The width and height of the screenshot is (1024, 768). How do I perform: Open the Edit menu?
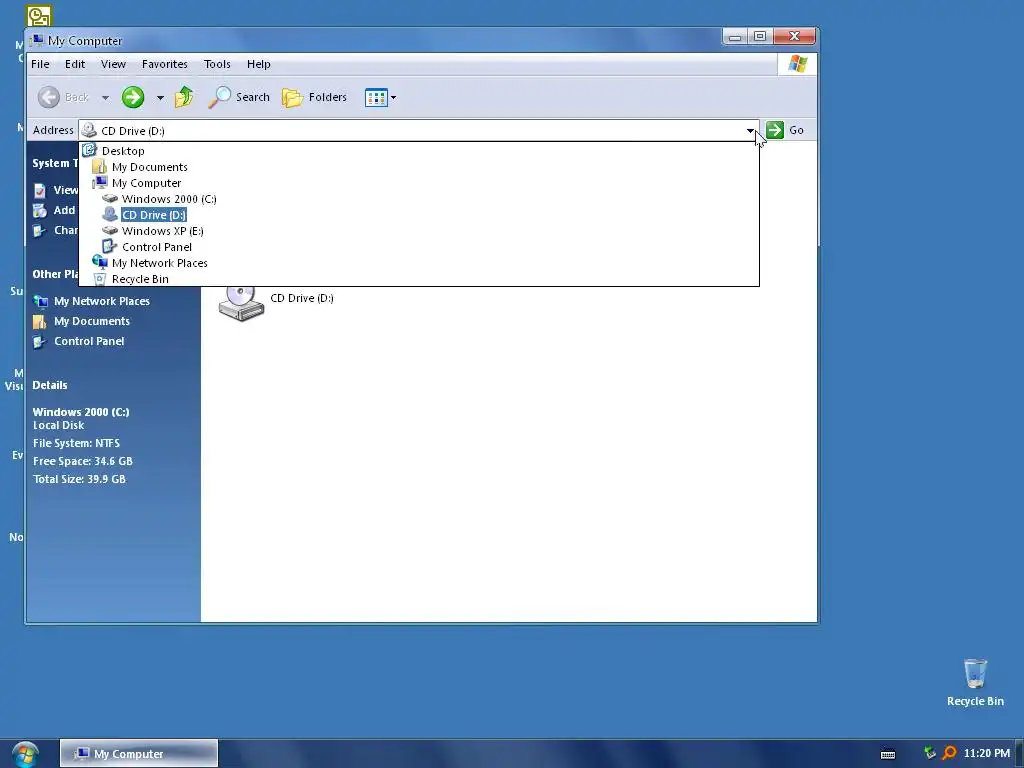pos(74,64)
